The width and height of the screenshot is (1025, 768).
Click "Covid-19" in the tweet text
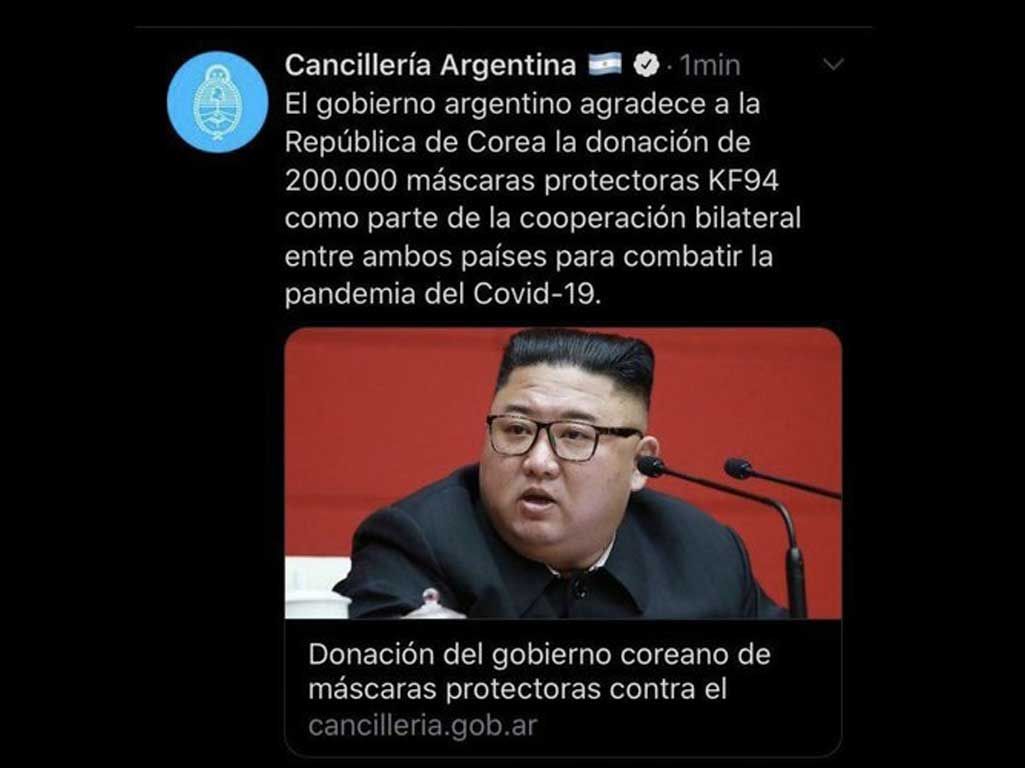(533, 294)
